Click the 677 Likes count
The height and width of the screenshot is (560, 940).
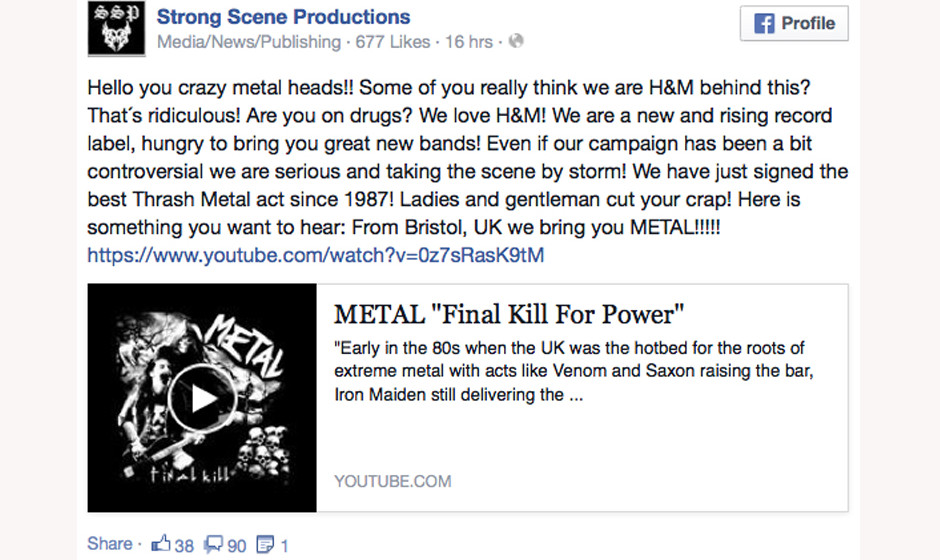point(392,42)
